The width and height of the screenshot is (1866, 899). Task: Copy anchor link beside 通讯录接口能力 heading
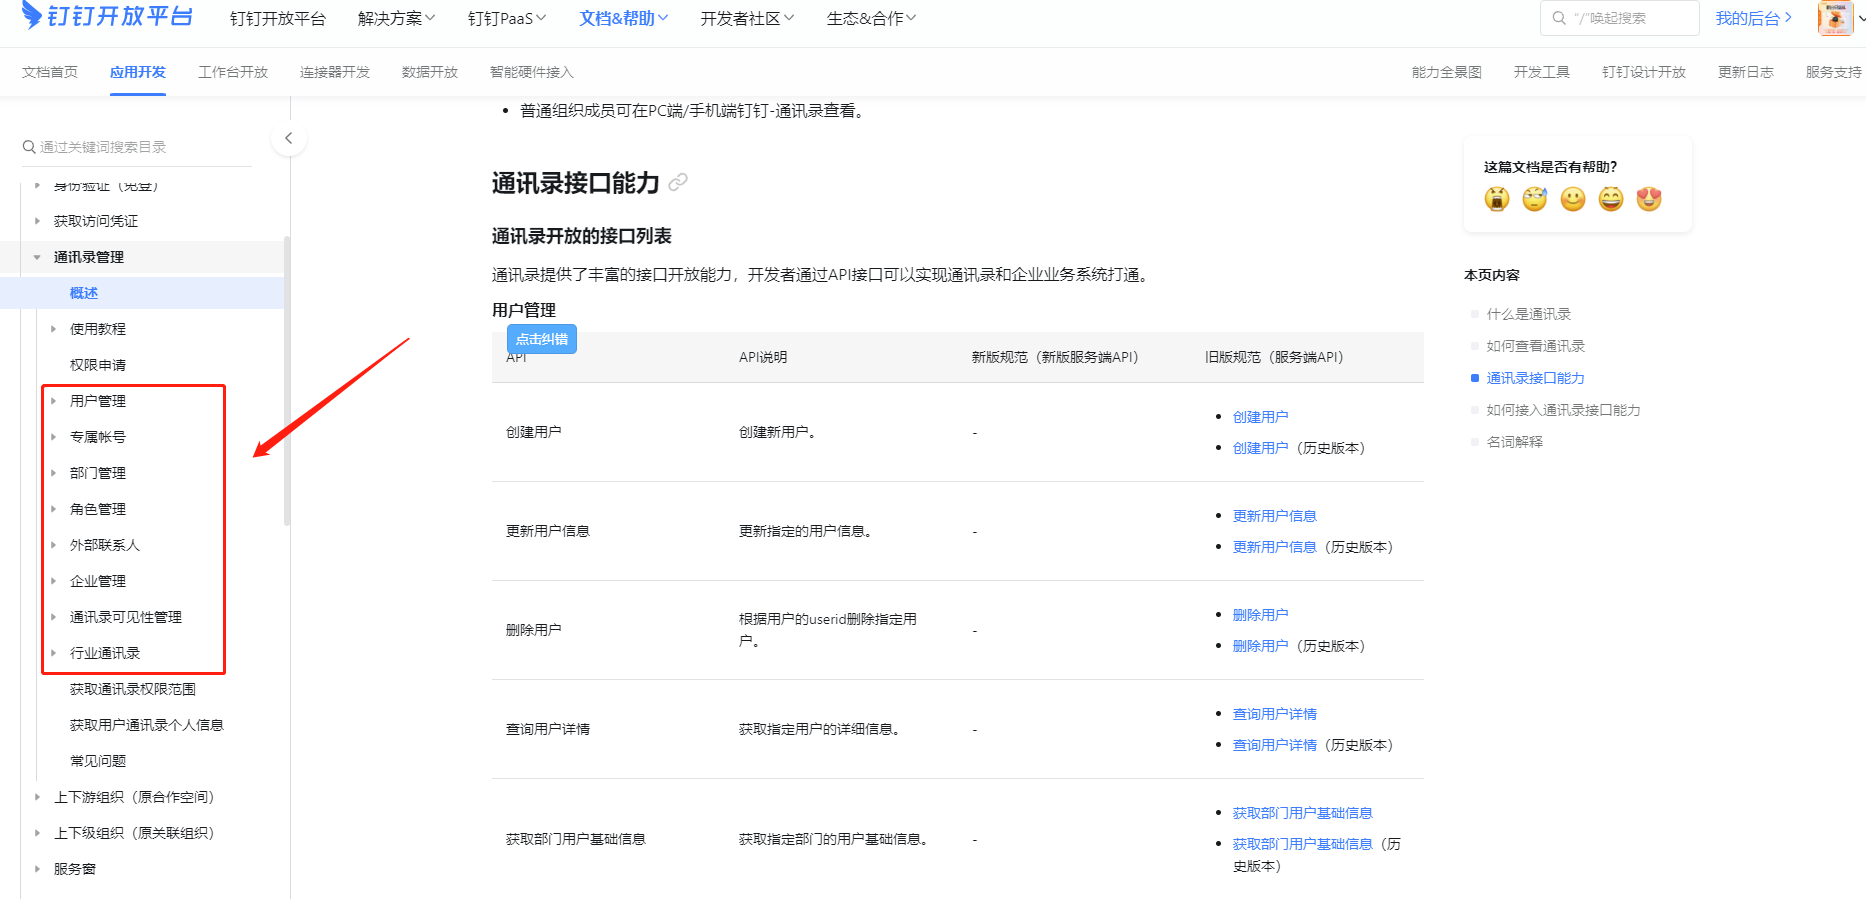678,182
